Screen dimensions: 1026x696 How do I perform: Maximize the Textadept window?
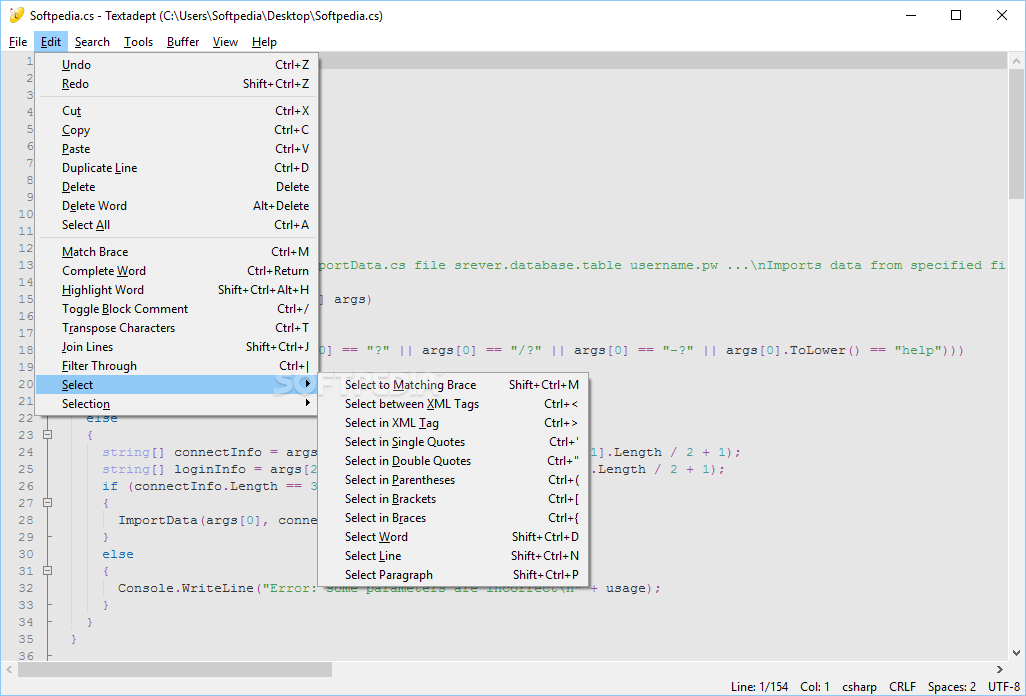(956, 15)
